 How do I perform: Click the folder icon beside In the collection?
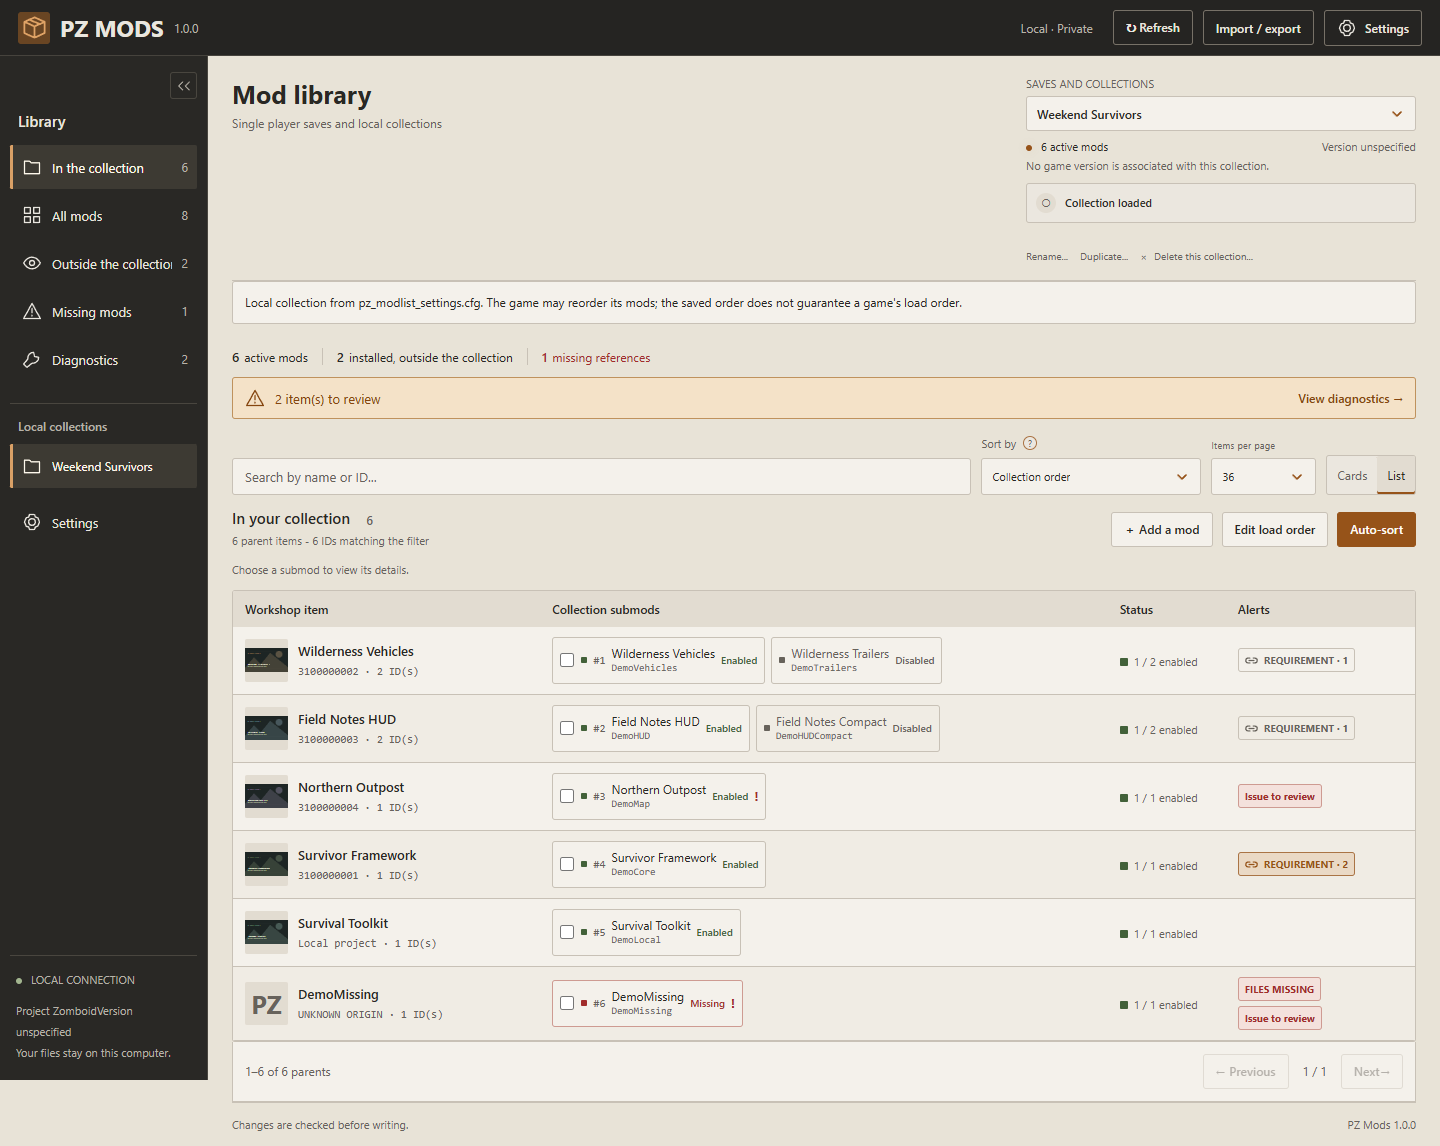pos(32,168)
